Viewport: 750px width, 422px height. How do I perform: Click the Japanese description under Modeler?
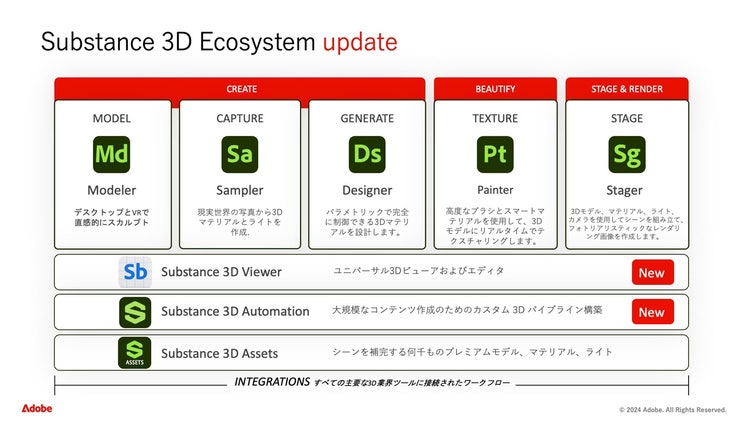point(111,217)
